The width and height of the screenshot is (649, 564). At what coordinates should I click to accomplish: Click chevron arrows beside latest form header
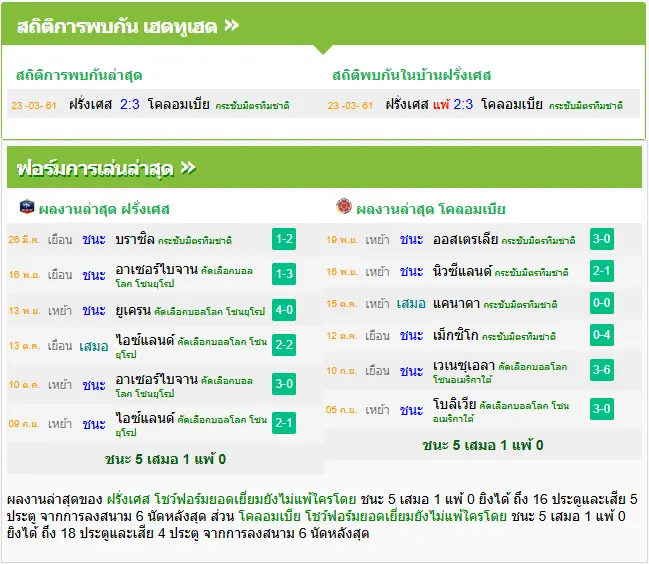tap(188, 168)
